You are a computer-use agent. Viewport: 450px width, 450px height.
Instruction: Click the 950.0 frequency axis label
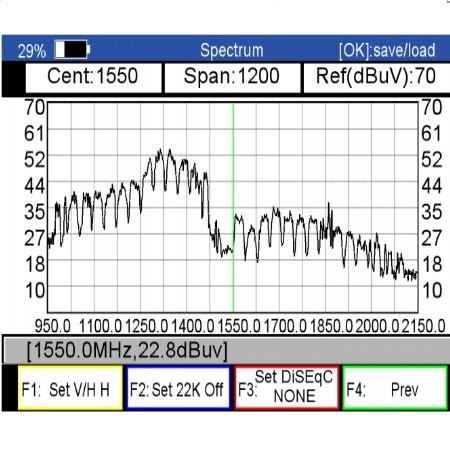tap(53, 326)
